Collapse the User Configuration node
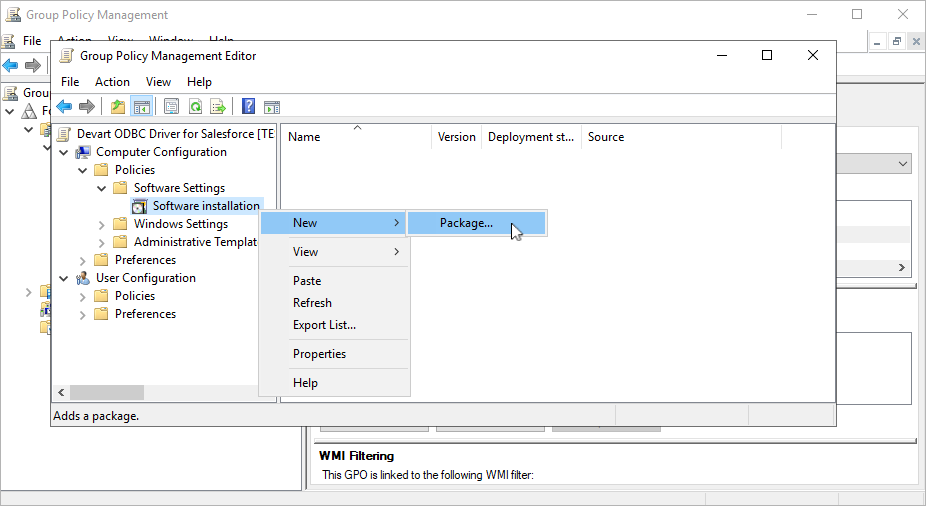 coord(64,278)
